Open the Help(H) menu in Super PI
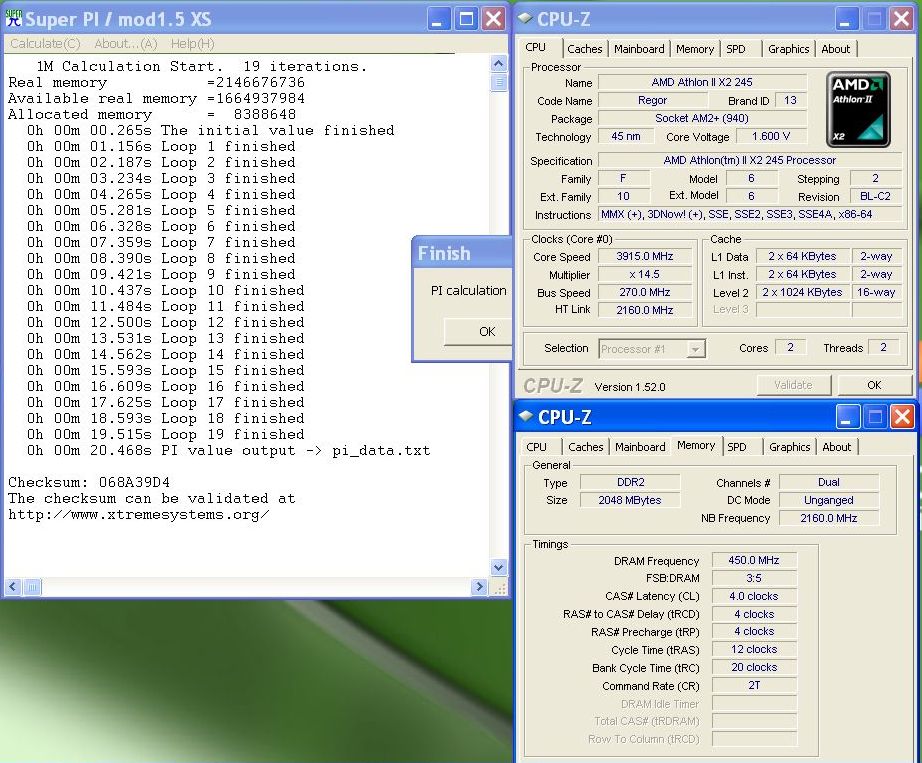 point(192,44)
